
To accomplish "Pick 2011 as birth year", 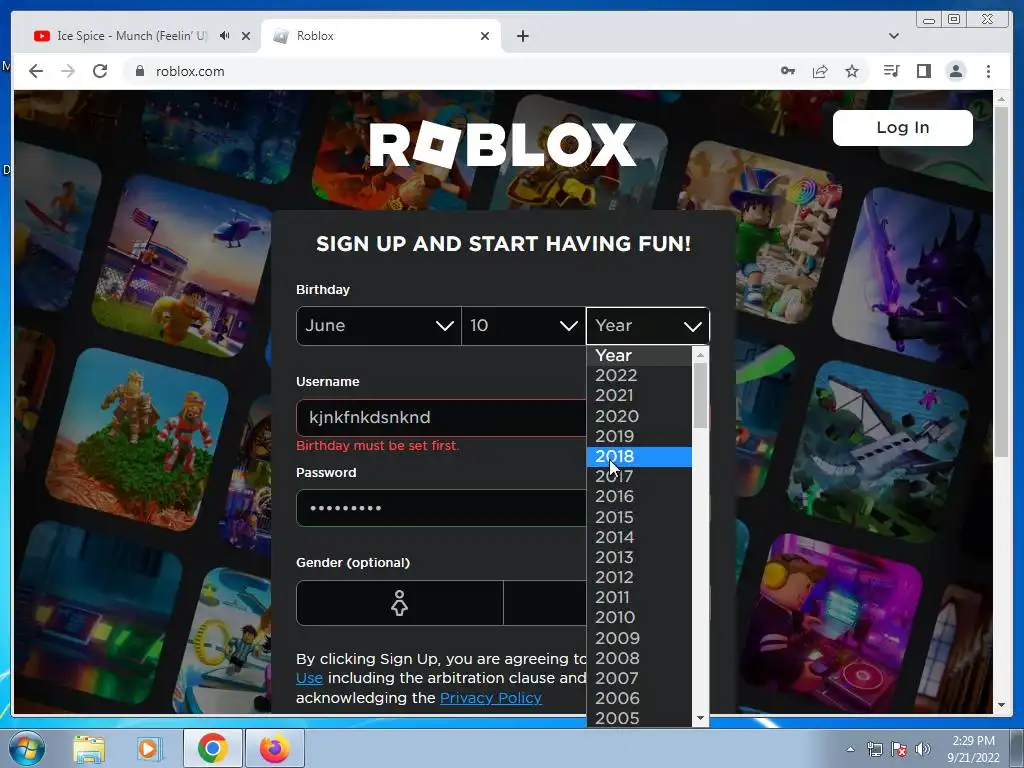I will pos(639,598).
